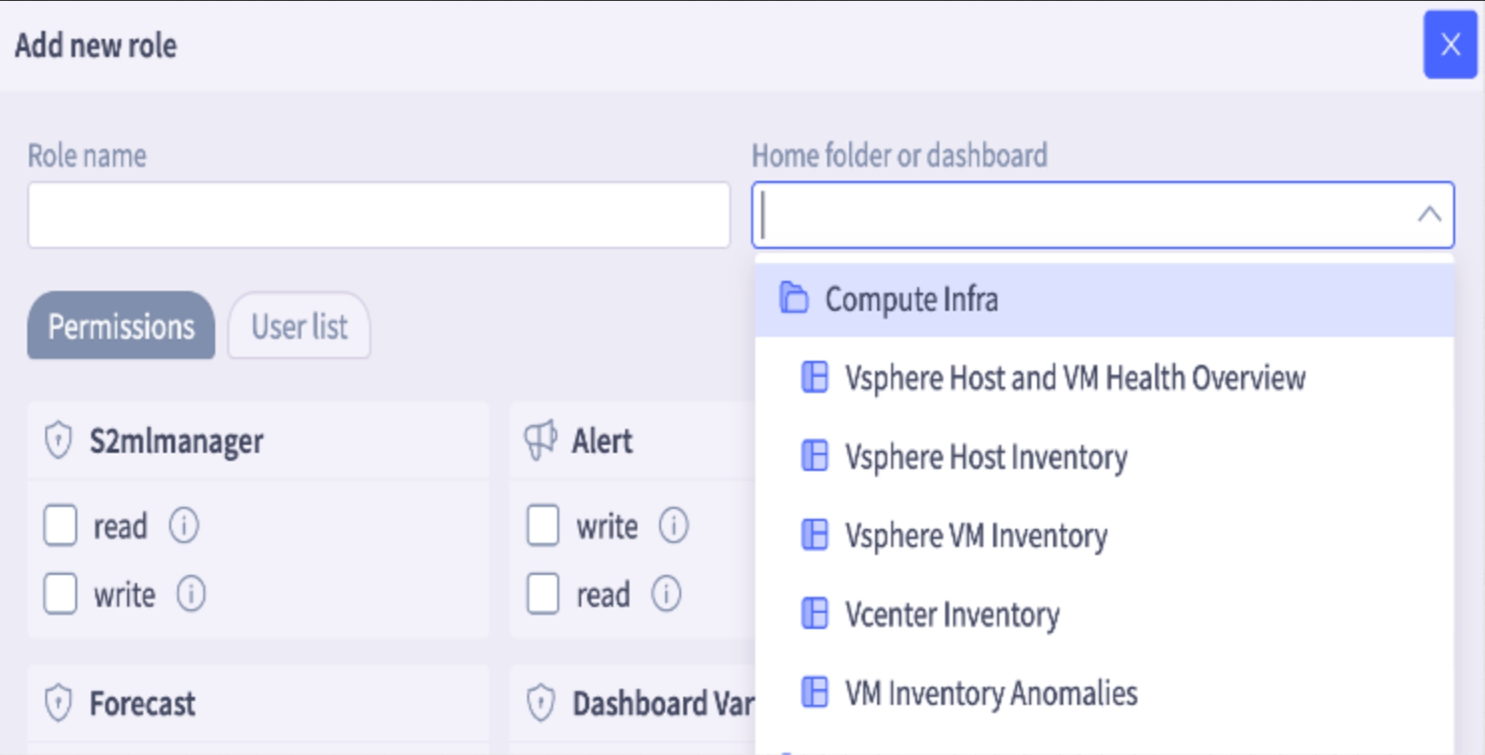Click the info icon next to Alert write permission
Viewport: 1485px width, 755px height.
coord(675,525)
